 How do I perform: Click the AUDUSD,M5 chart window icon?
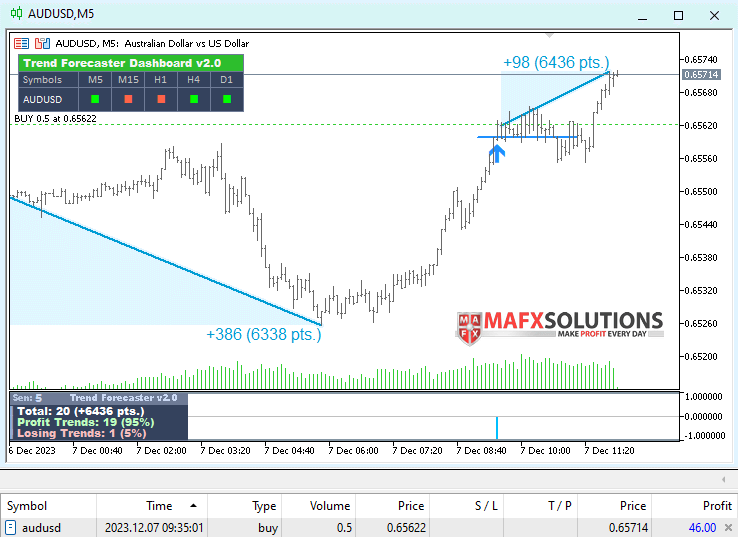click(16, 14)
